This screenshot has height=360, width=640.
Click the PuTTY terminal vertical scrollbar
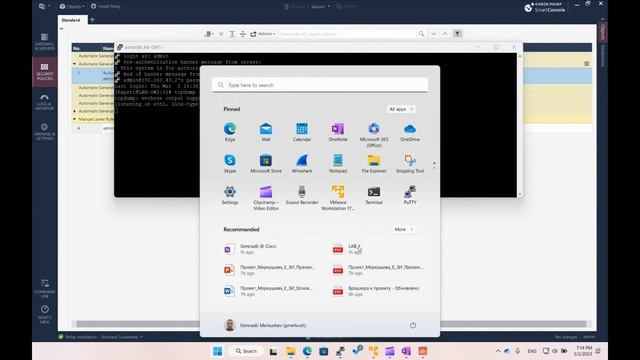pos(520,125)
